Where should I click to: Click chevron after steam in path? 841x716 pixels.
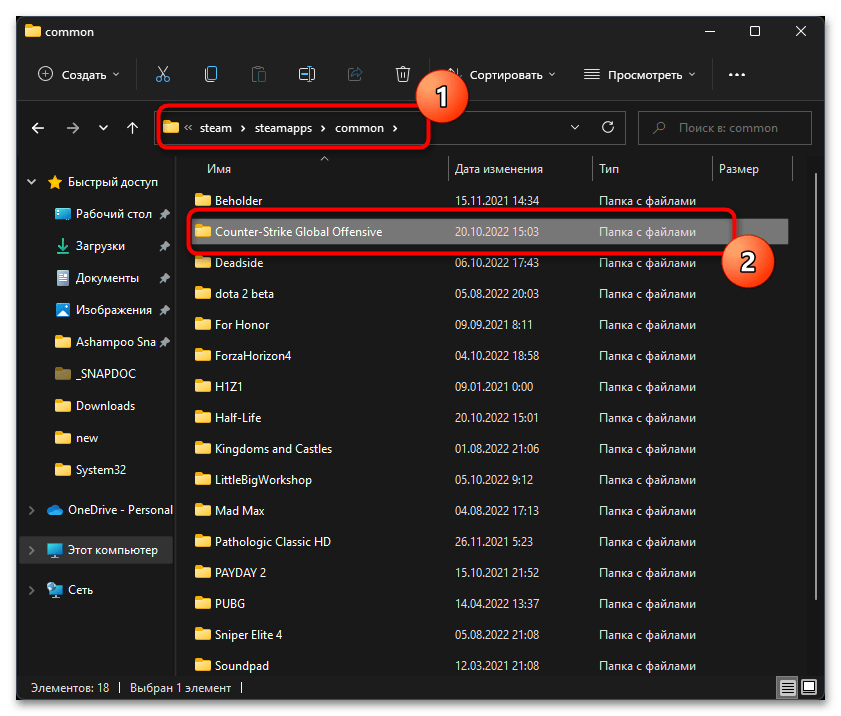[x=243, y=128]
